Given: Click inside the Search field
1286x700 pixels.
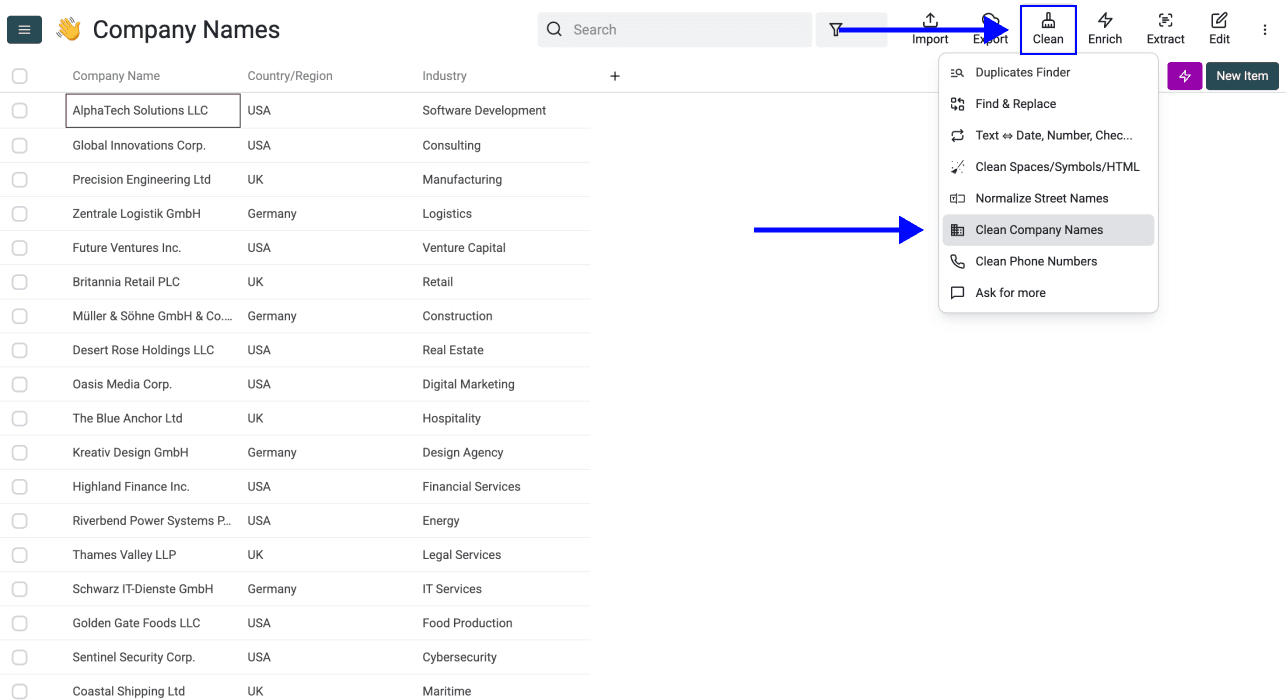Looking at the screenshot, I should point(675,29).
